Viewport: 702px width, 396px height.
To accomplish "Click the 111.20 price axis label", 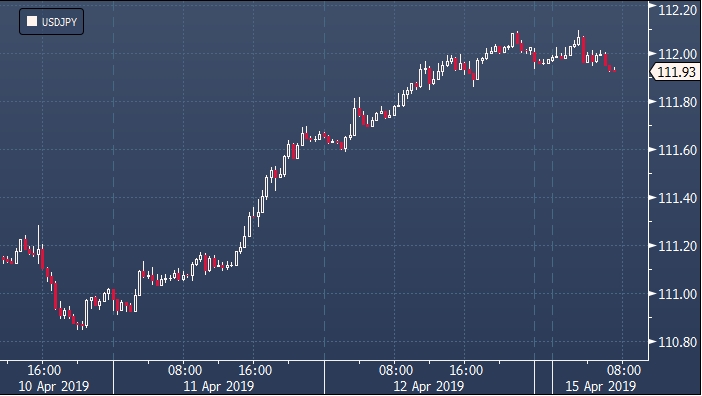I will click(x=677, y=246).
